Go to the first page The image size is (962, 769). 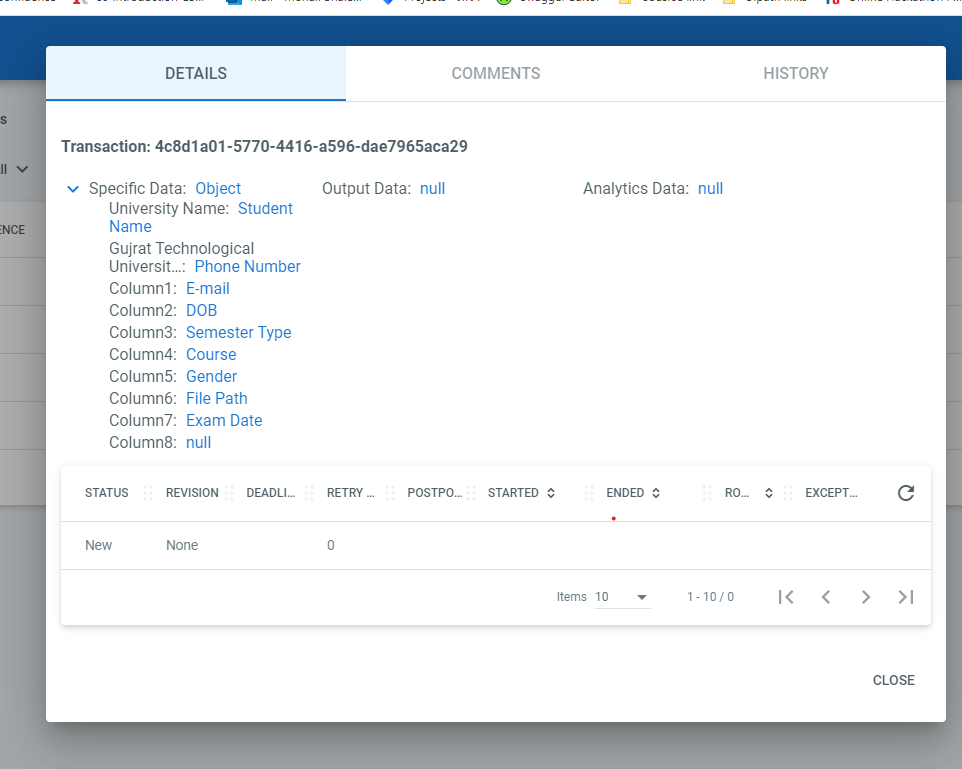(x=786, y=597)
